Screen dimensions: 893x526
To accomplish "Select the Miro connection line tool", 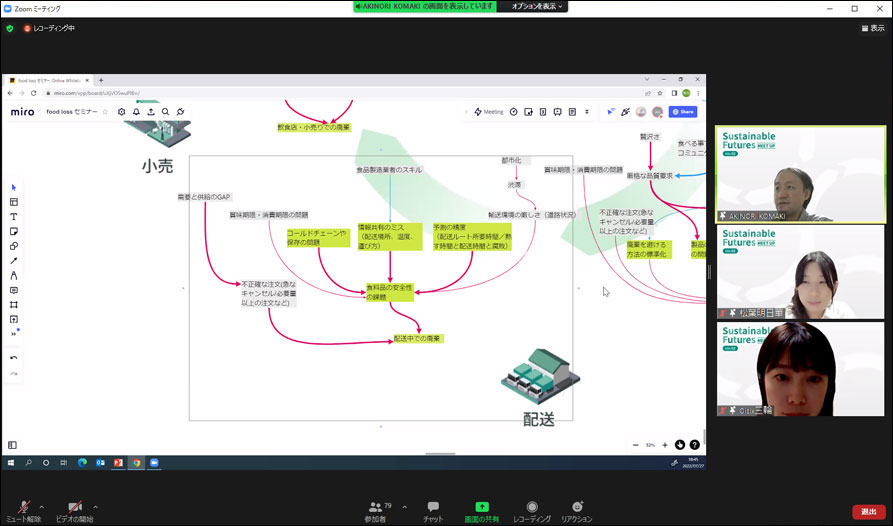I will click(x=14, y=261).
